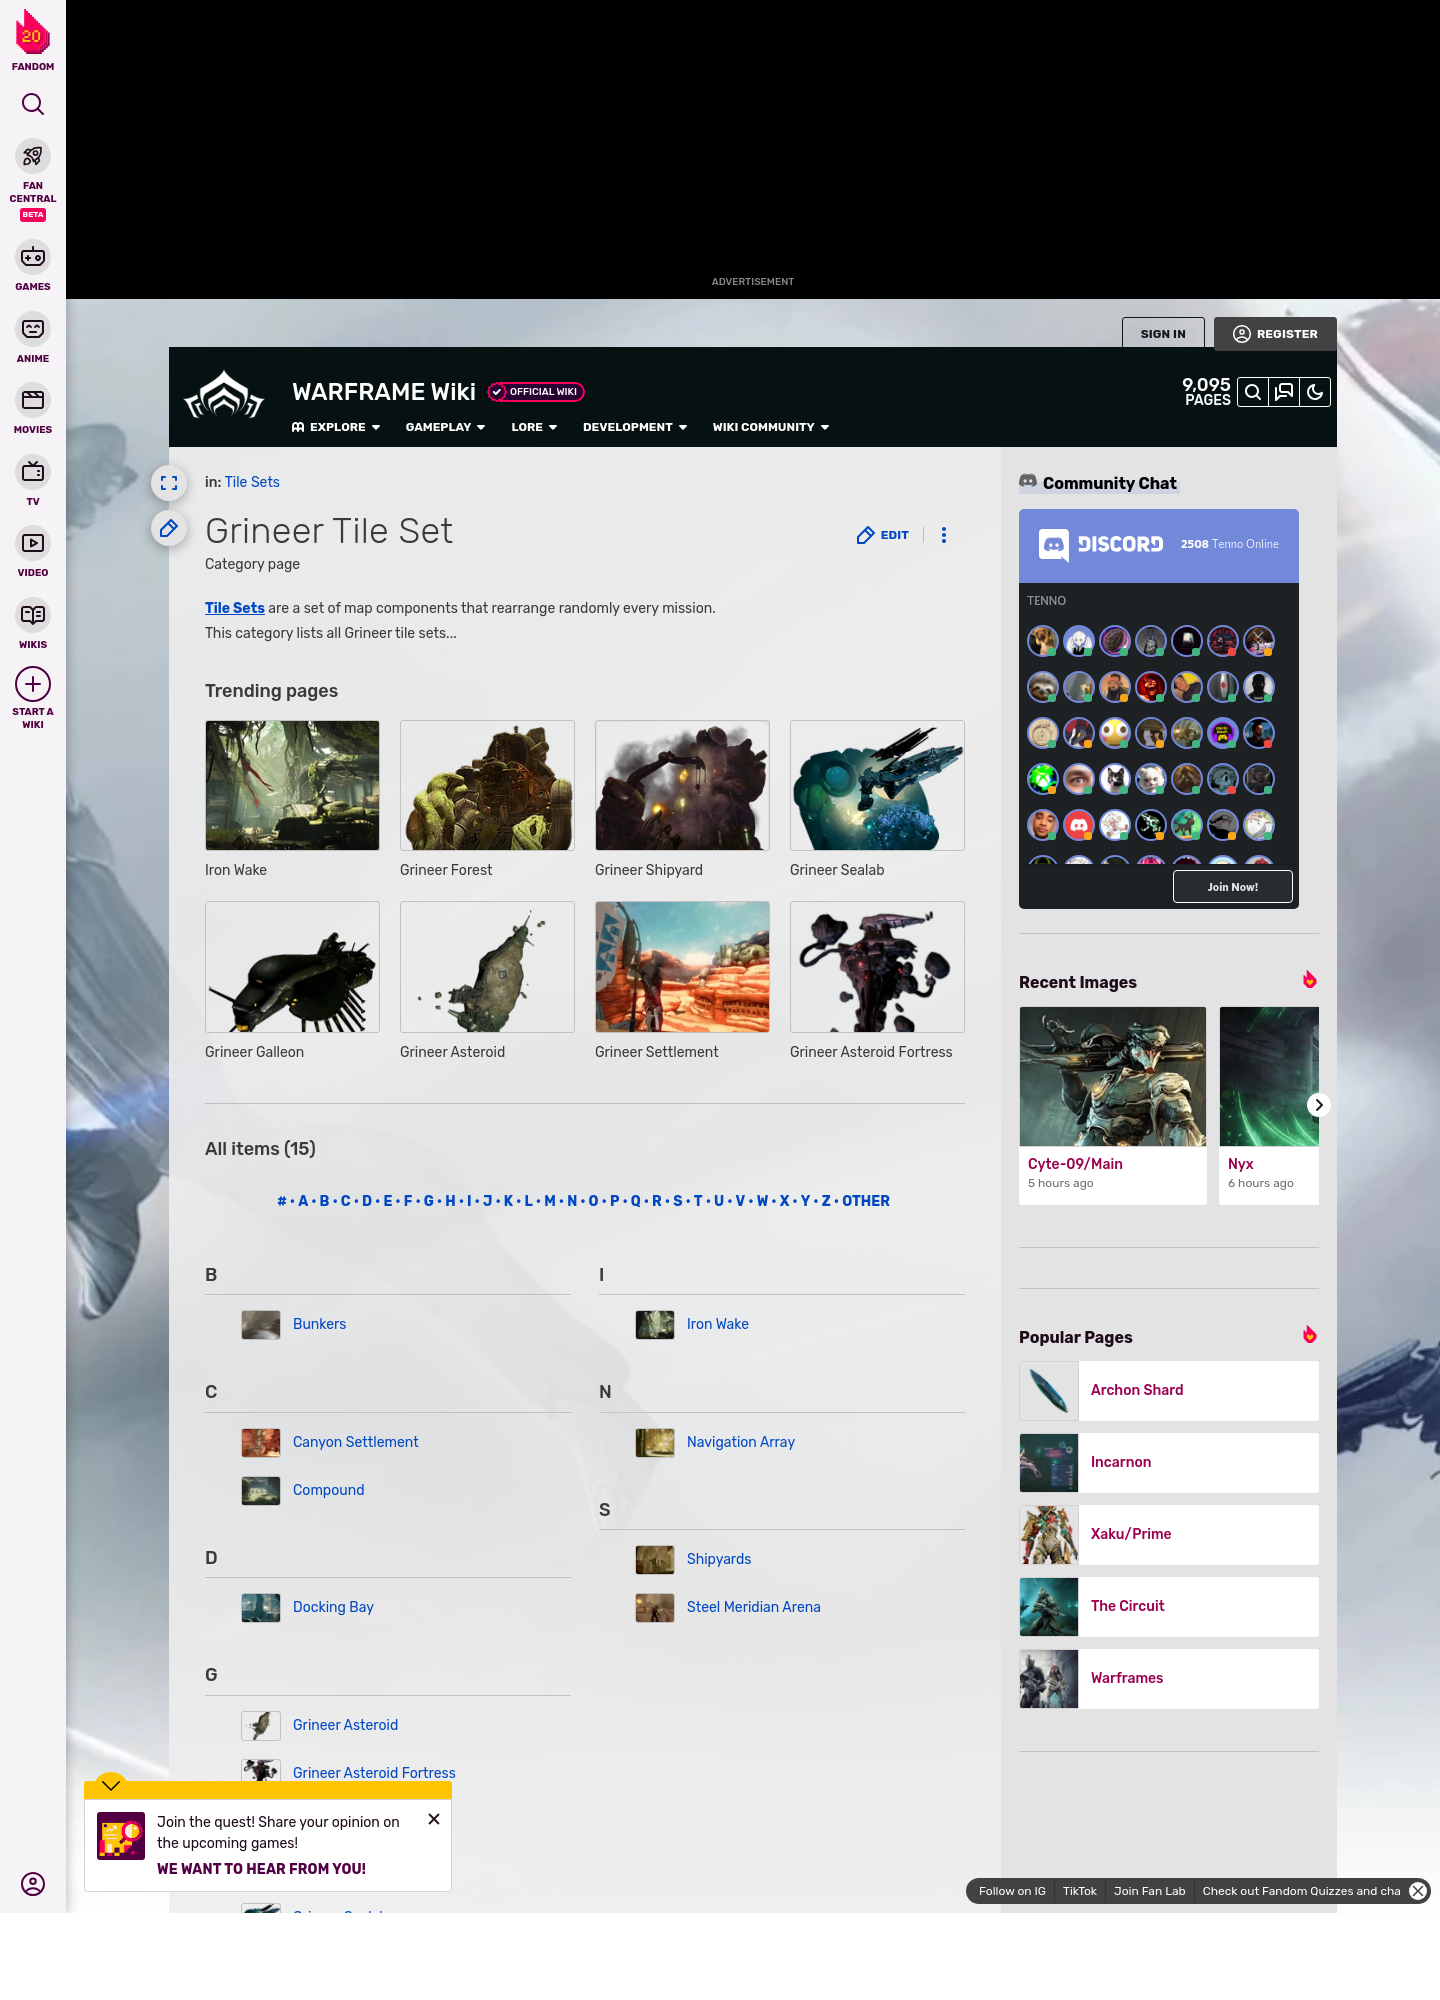Click the flame icon beside Popular Pages
Viewport: 1440px width, 2000px height.
click(1310, 1335)
